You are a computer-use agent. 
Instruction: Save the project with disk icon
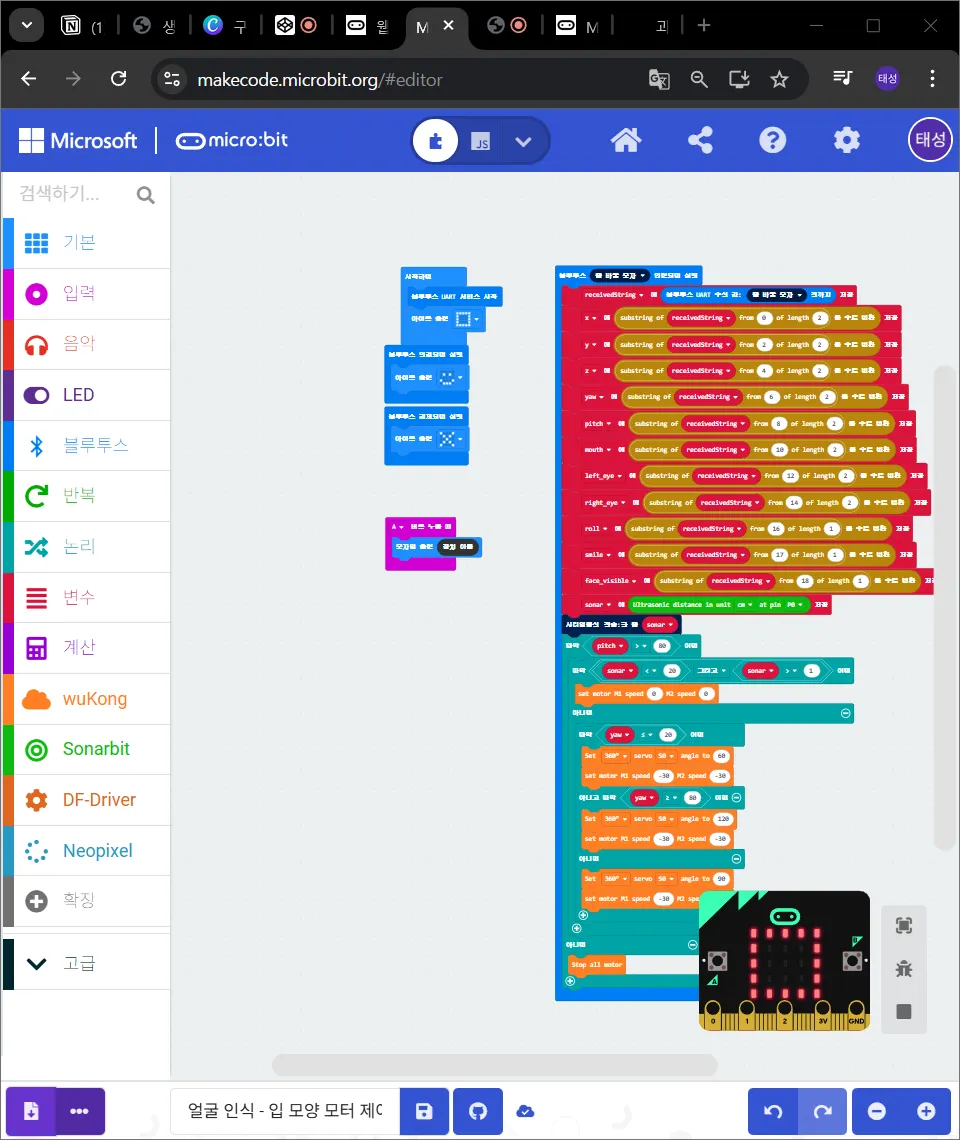pos(424,1111)
